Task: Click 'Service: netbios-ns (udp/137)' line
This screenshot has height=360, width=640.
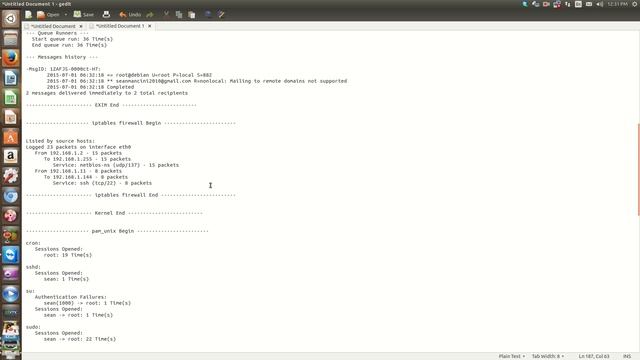Action: [116, 165]
